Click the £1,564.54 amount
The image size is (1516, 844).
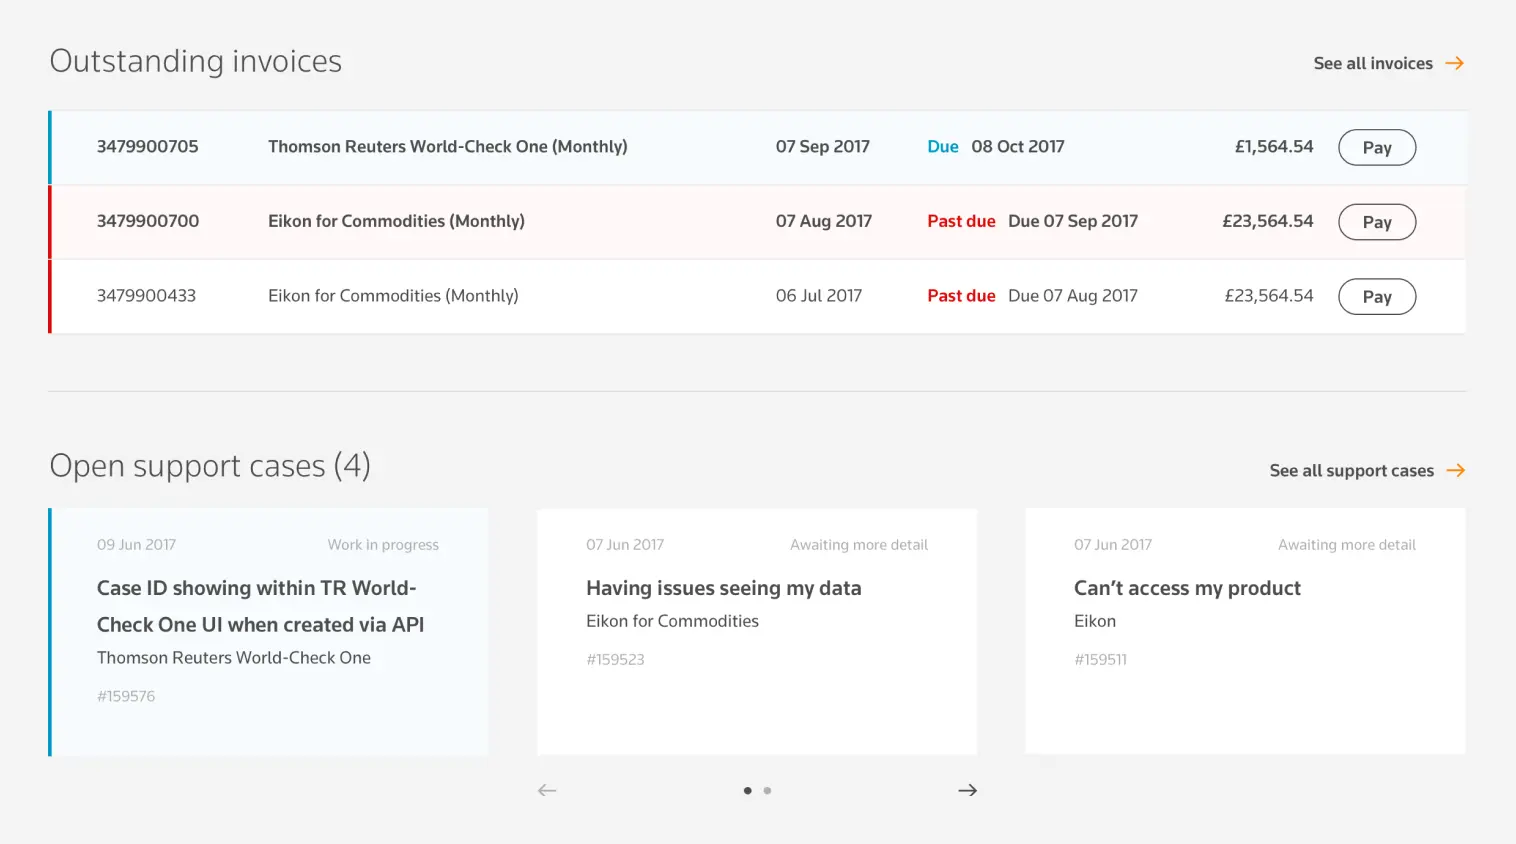pyautogui.click(x=1274, y=146)
